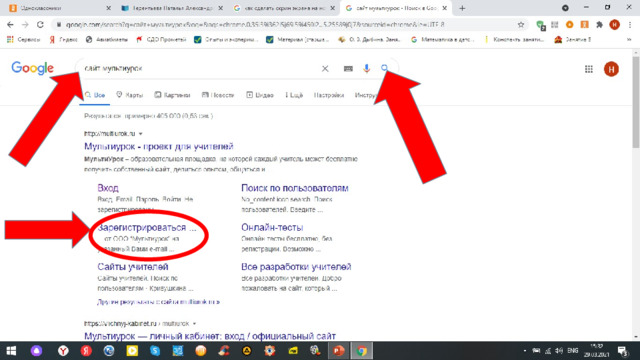The width and height of the screenshot is (640, 360).
Task: Click the Google logo
Action: [x=32, y=68]
